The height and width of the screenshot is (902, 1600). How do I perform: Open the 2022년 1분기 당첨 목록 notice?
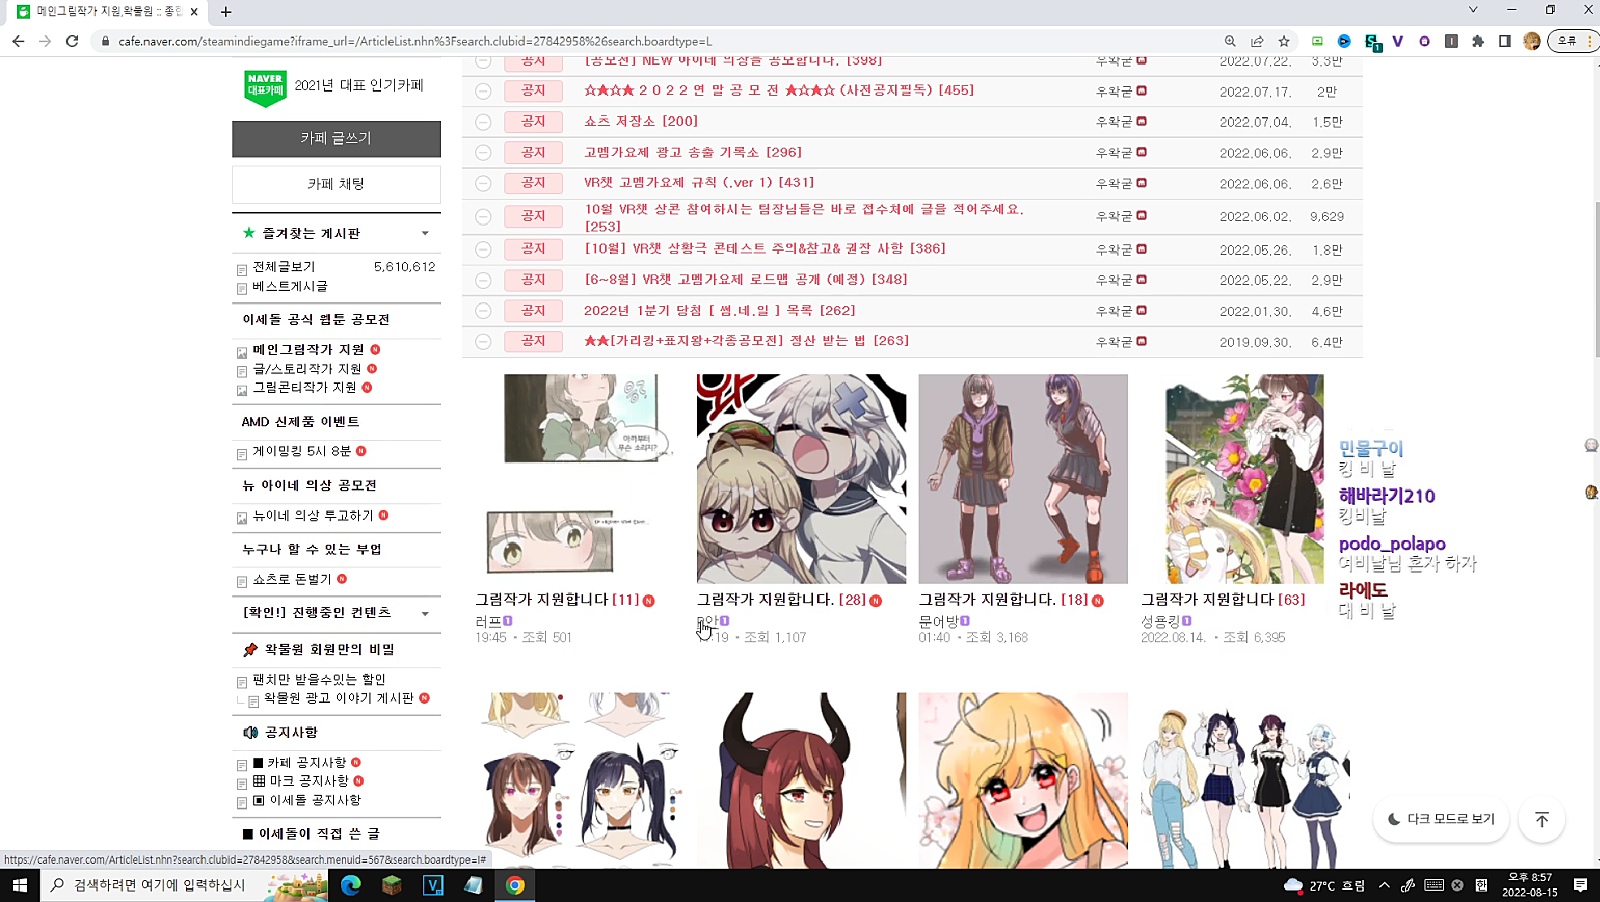(719, 310)
